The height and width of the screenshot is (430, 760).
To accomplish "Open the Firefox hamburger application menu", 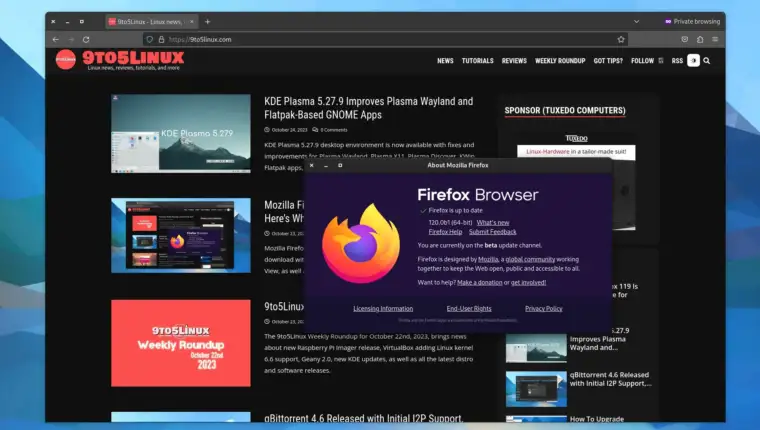I will point(715,39).
